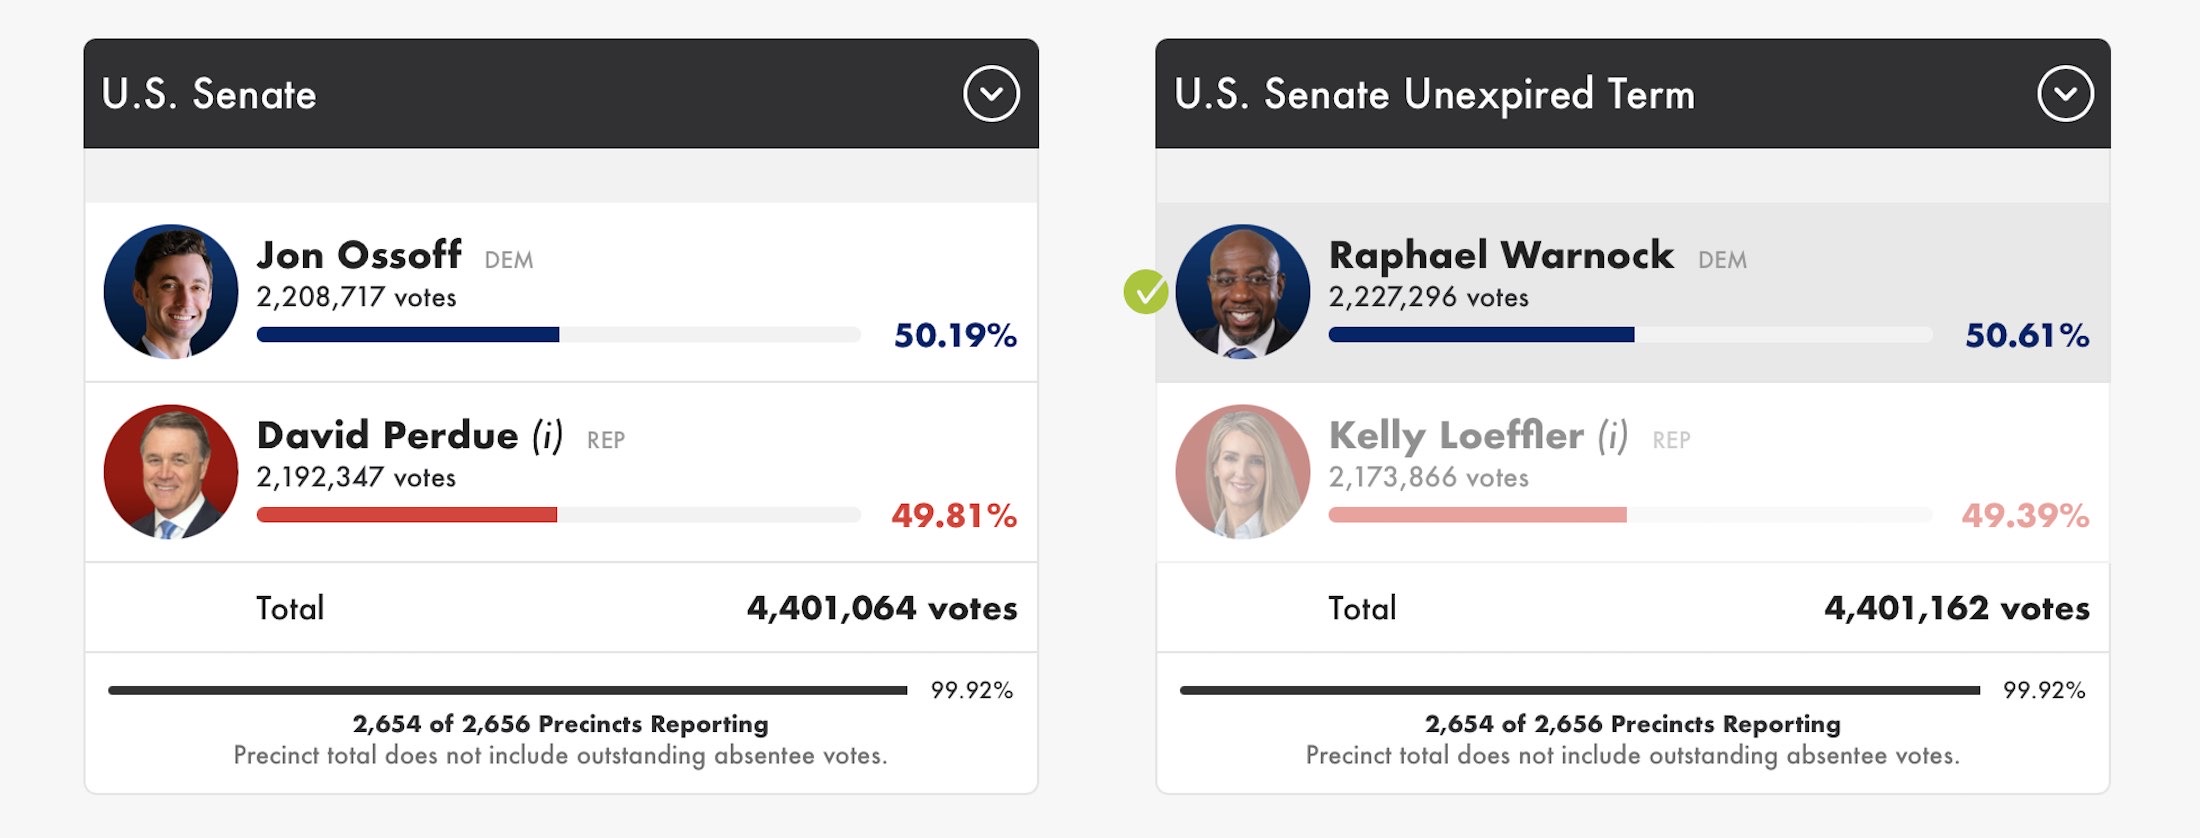Click Ossoff's blue vote percentage bar

[408, 335]
